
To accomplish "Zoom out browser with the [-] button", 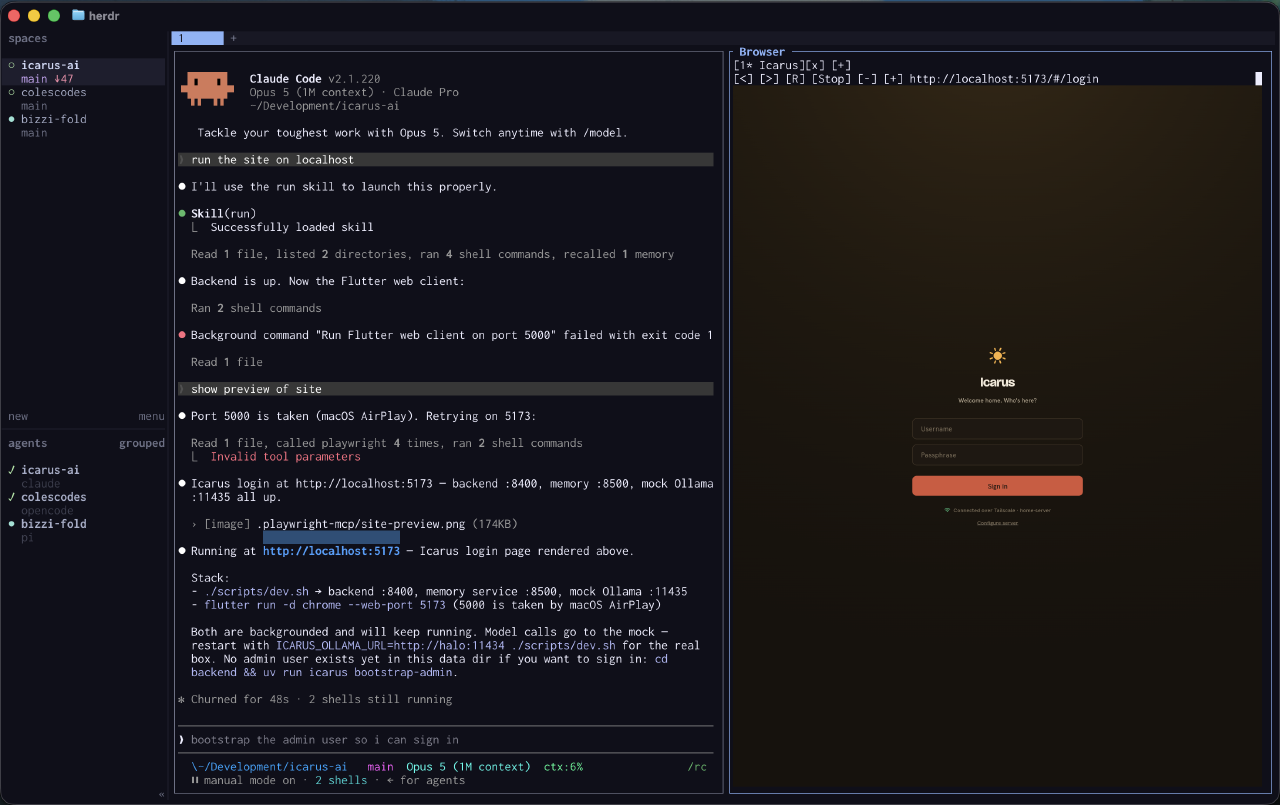I will pyautogui.click(x=867, y=79).
